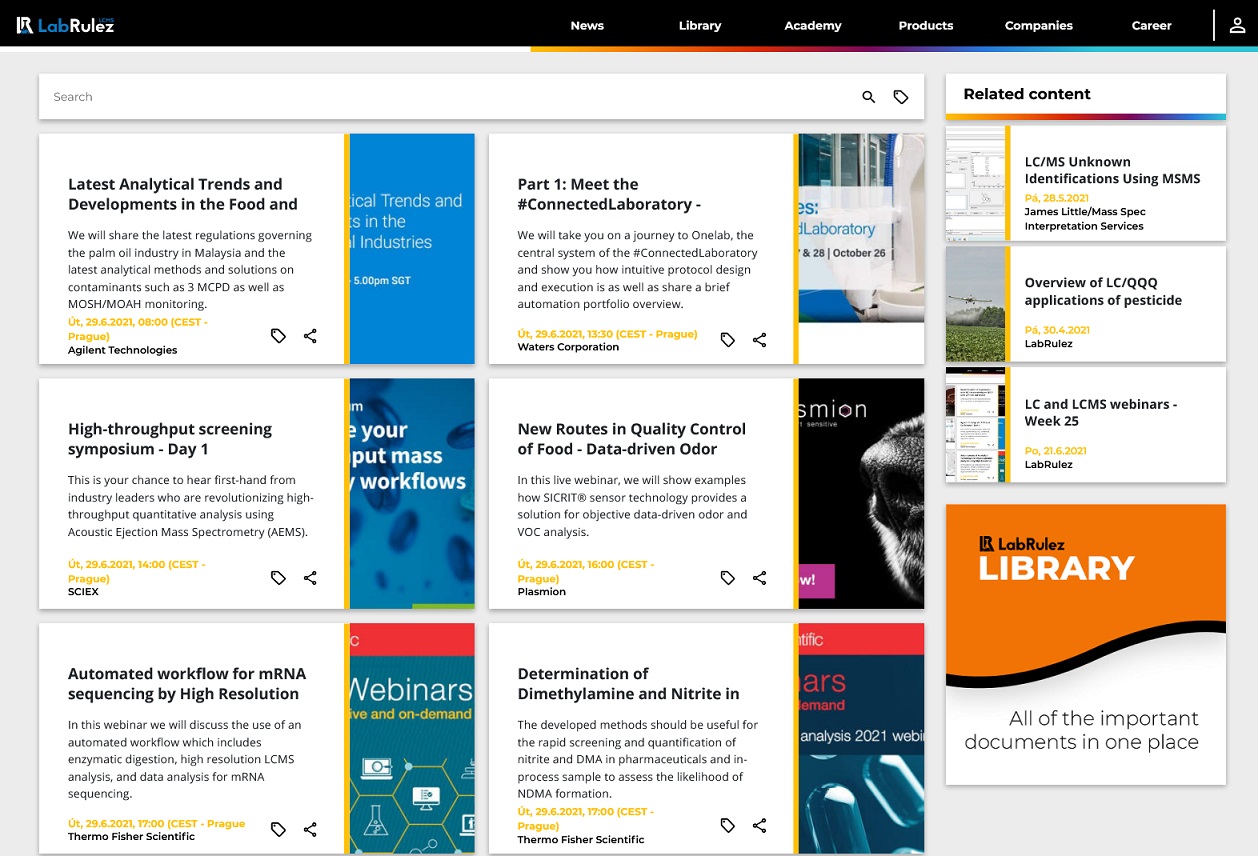Click the LabRulez logo in the header
Viewport: 1258px width, 856px height.
click(66, 25)
